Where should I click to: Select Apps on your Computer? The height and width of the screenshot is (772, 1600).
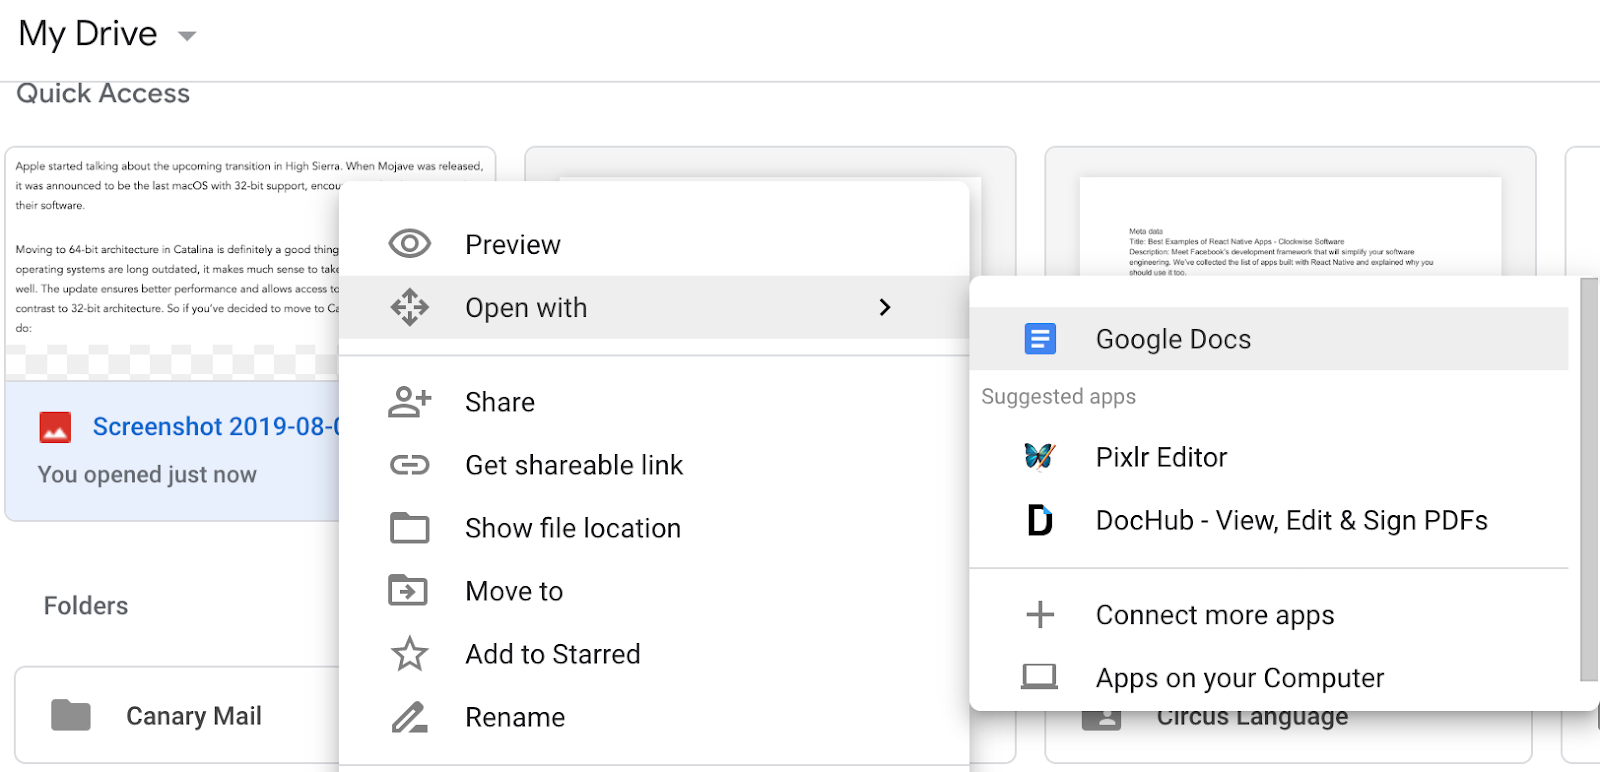tap(1239, 678)
